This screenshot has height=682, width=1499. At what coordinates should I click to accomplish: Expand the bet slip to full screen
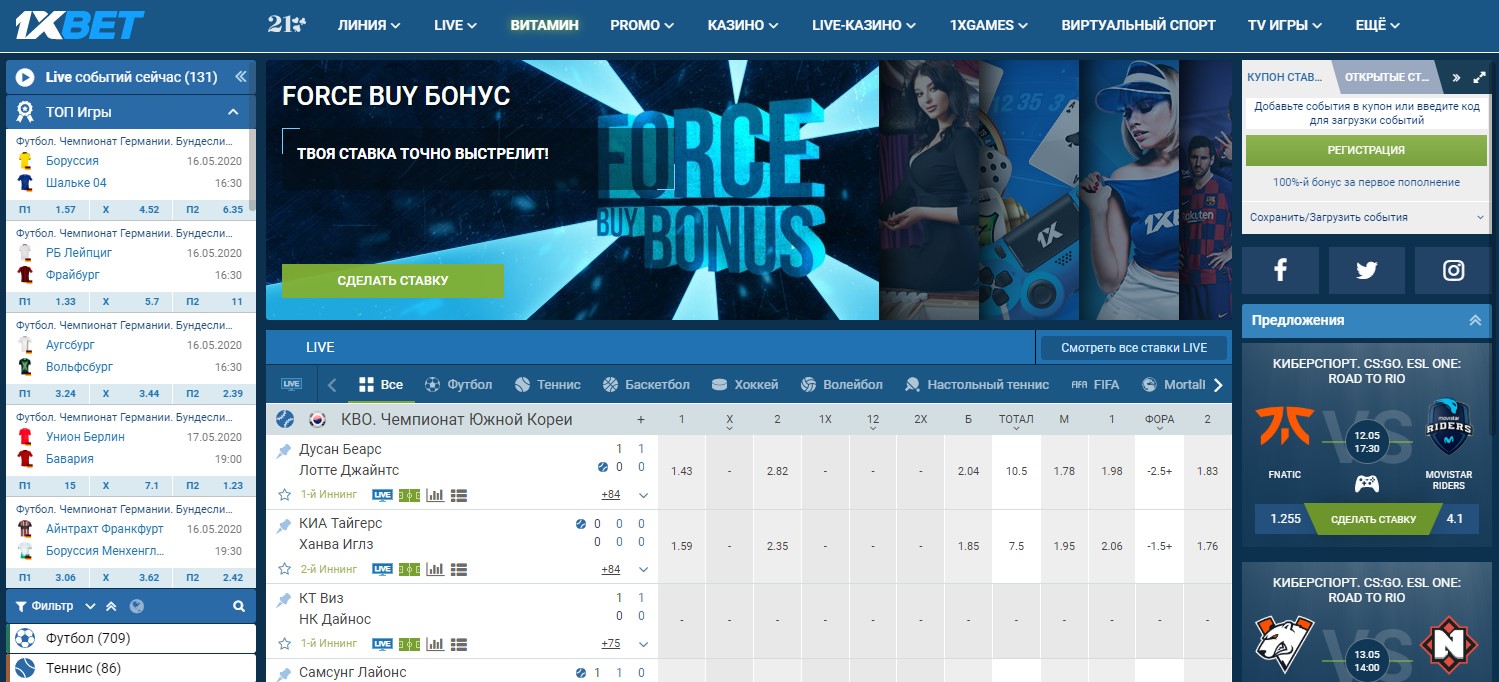[1479, 77]
